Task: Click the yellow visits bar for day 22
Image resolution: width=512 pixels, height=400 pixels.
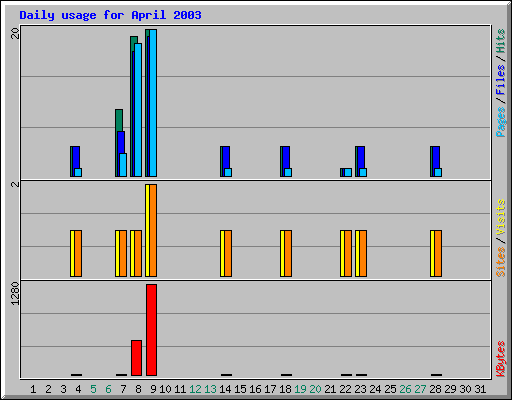Action: point(342,253)
